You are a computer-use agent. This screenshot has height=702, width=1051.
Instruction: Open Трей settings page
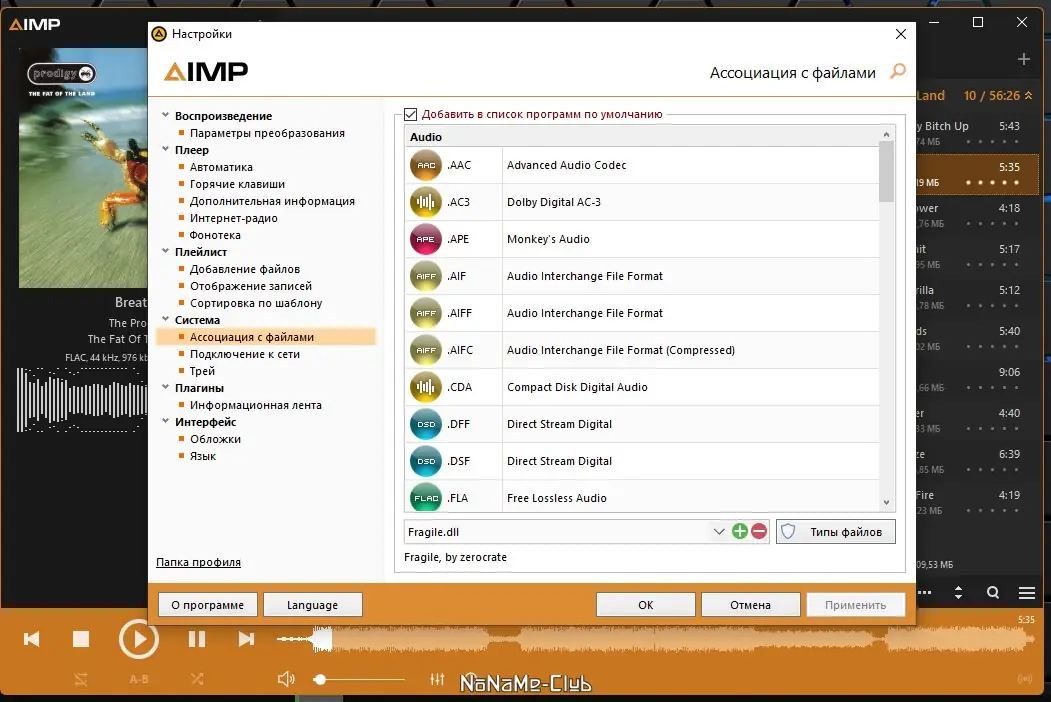coord(202,371)
